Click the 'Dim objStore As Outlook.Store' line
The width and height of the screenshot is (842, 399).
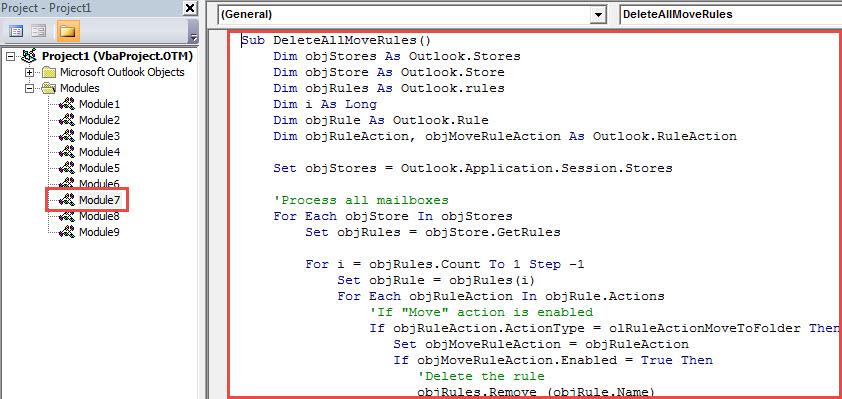click(x=389, y=72)
